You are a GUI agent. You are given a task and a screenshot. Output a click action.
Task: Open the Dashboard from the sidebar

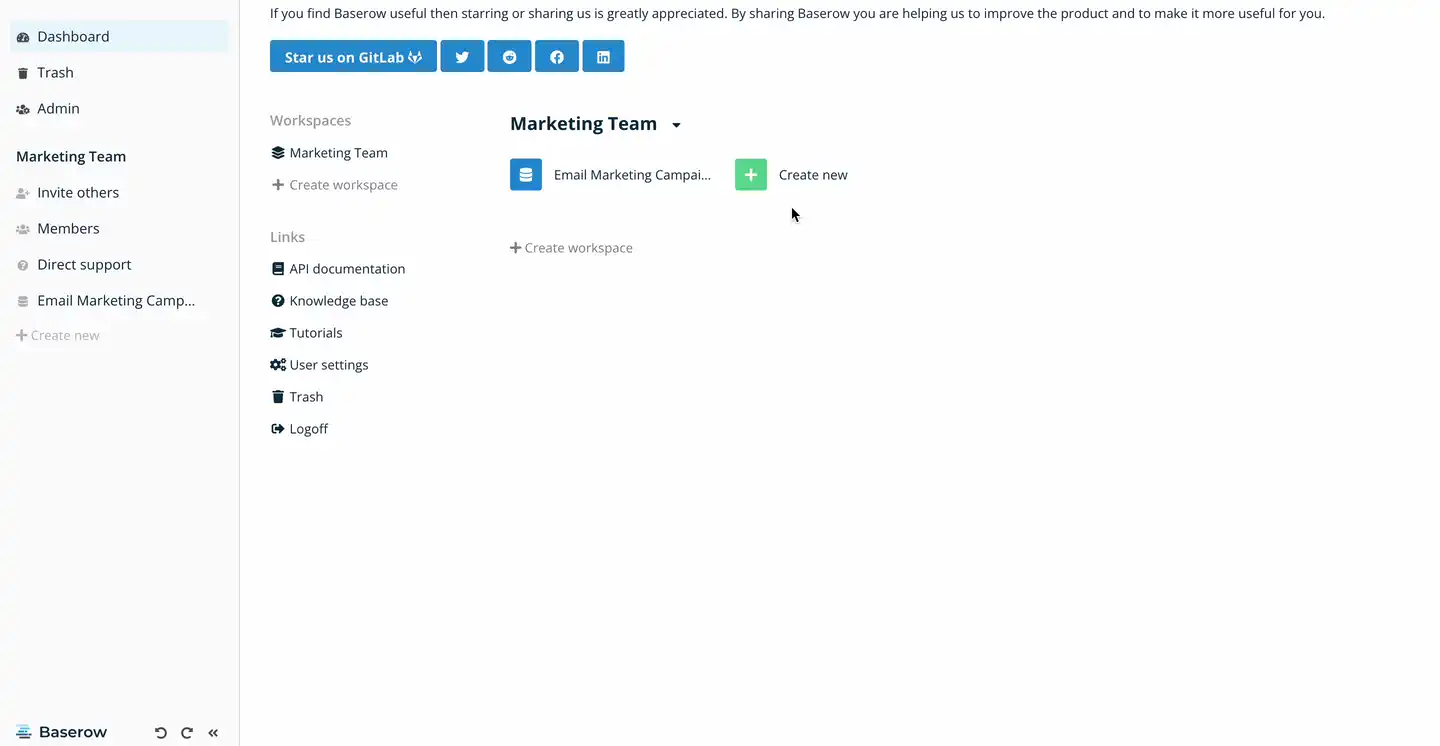(x=72, y=36)
